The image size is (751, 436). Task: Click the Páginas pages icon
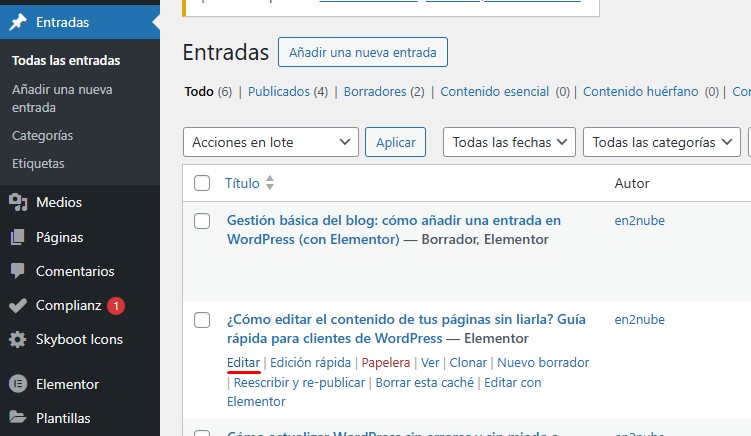tap(18, 237)
